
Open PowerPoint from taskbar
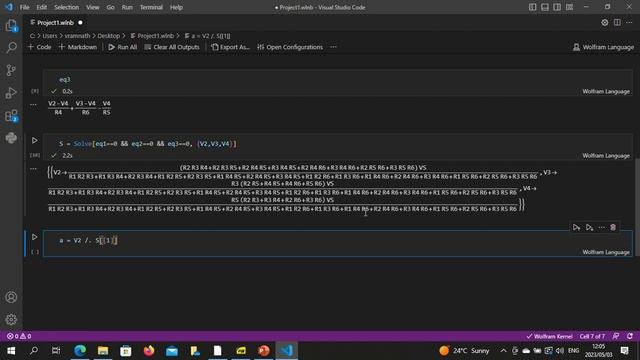(264, 351)
